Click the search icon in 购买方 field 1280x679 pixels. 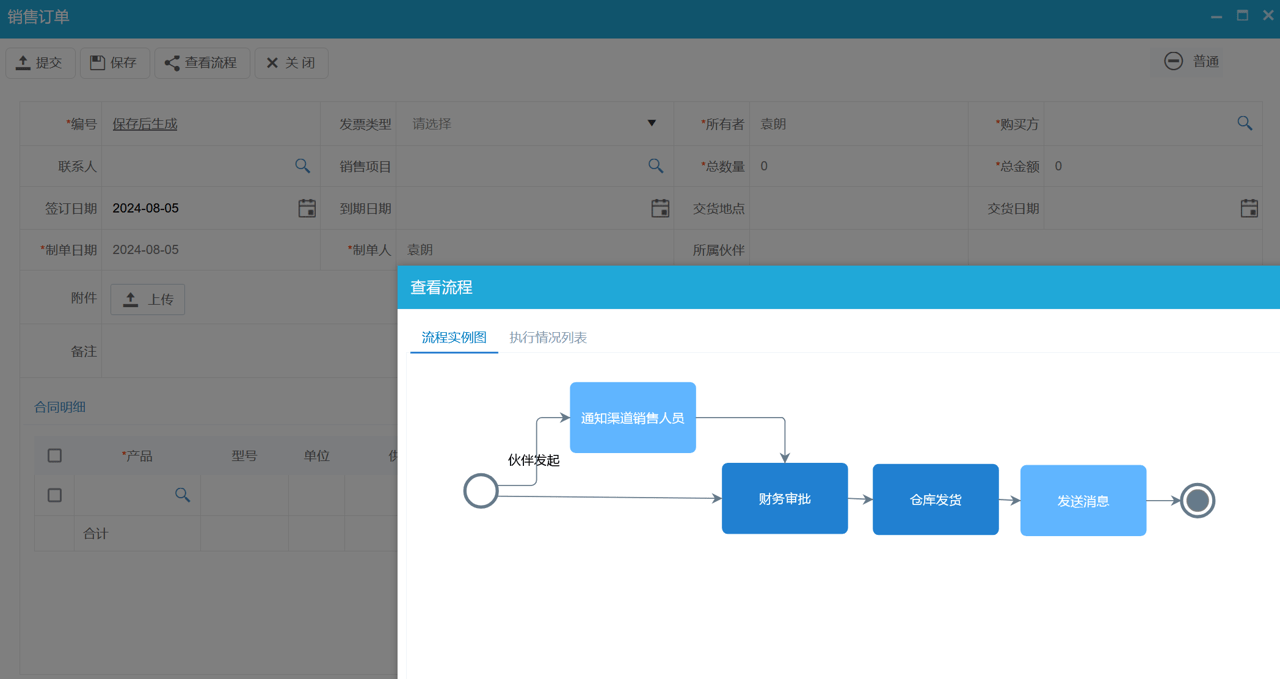pos(1245,123)
